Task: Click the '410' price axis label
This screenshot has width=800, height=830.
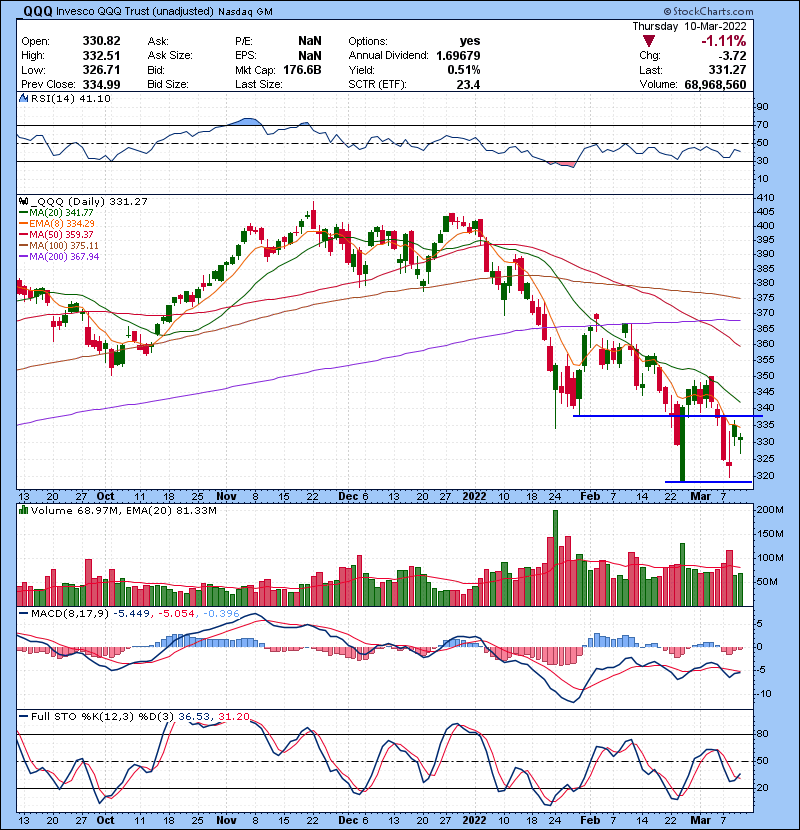Action: [765, 197]
